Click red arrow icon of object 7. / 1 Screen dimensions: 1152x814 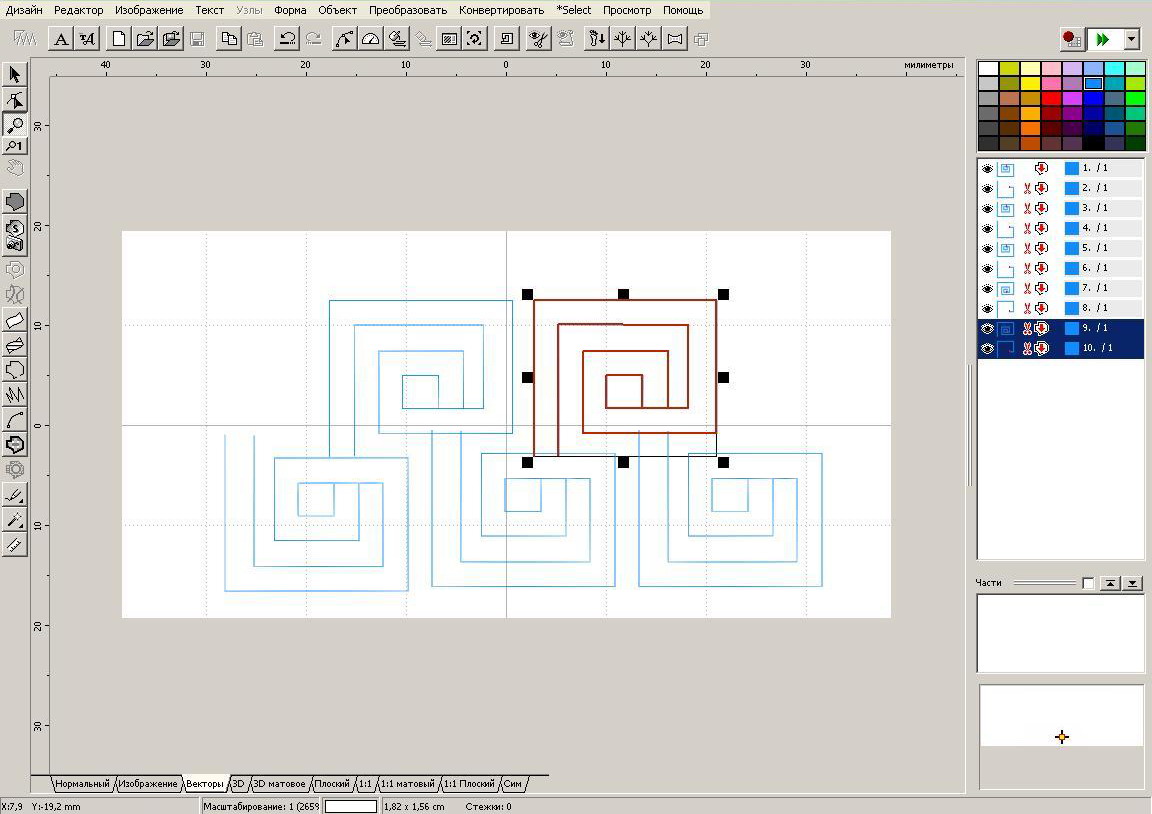[1041, 288]
